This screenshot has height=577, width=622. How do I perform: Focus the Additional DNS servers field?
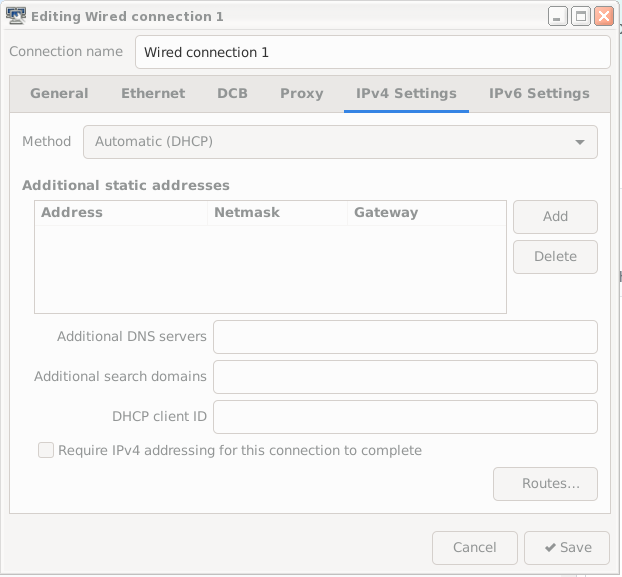pos(405,337)
